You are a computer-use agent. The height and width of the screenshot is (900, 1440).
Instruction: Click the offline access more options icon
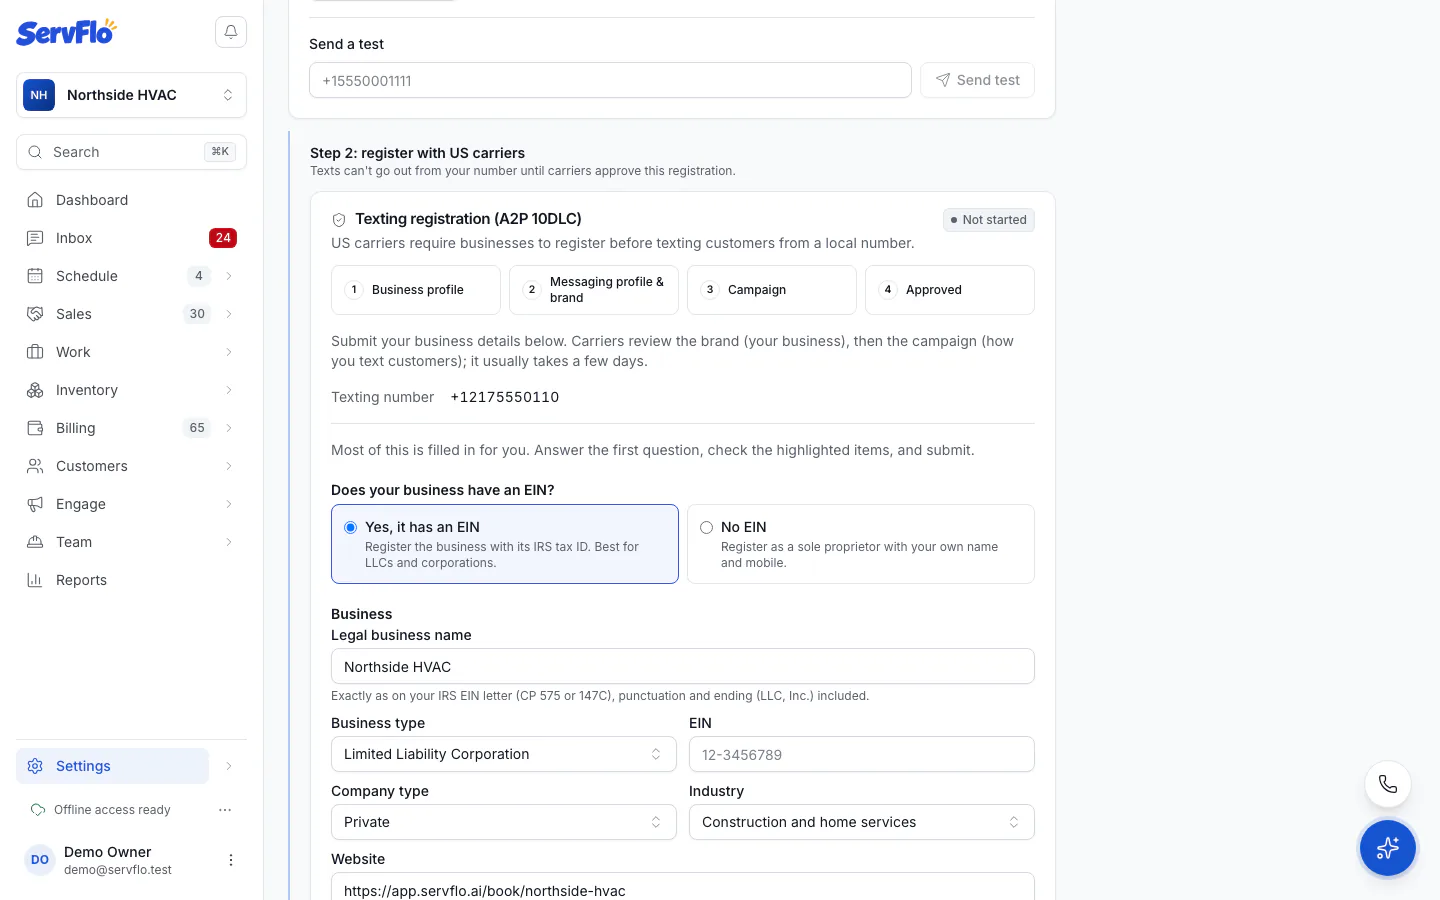pos(225,810)
